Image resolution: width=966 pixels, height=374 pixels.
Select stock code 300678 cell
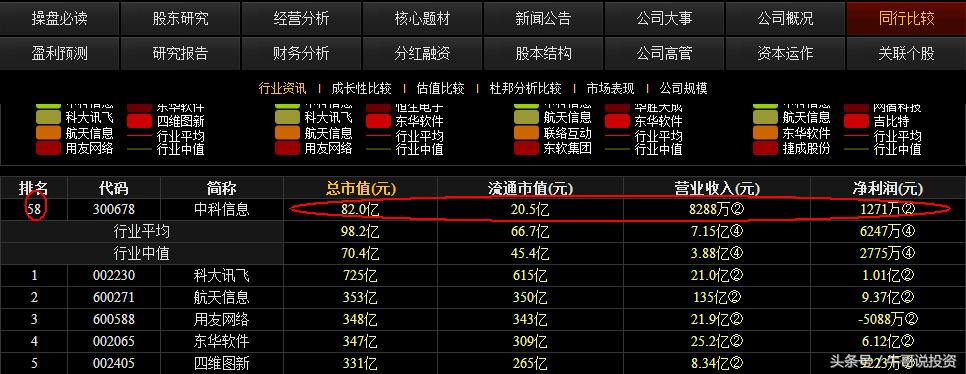coord(114,209)
